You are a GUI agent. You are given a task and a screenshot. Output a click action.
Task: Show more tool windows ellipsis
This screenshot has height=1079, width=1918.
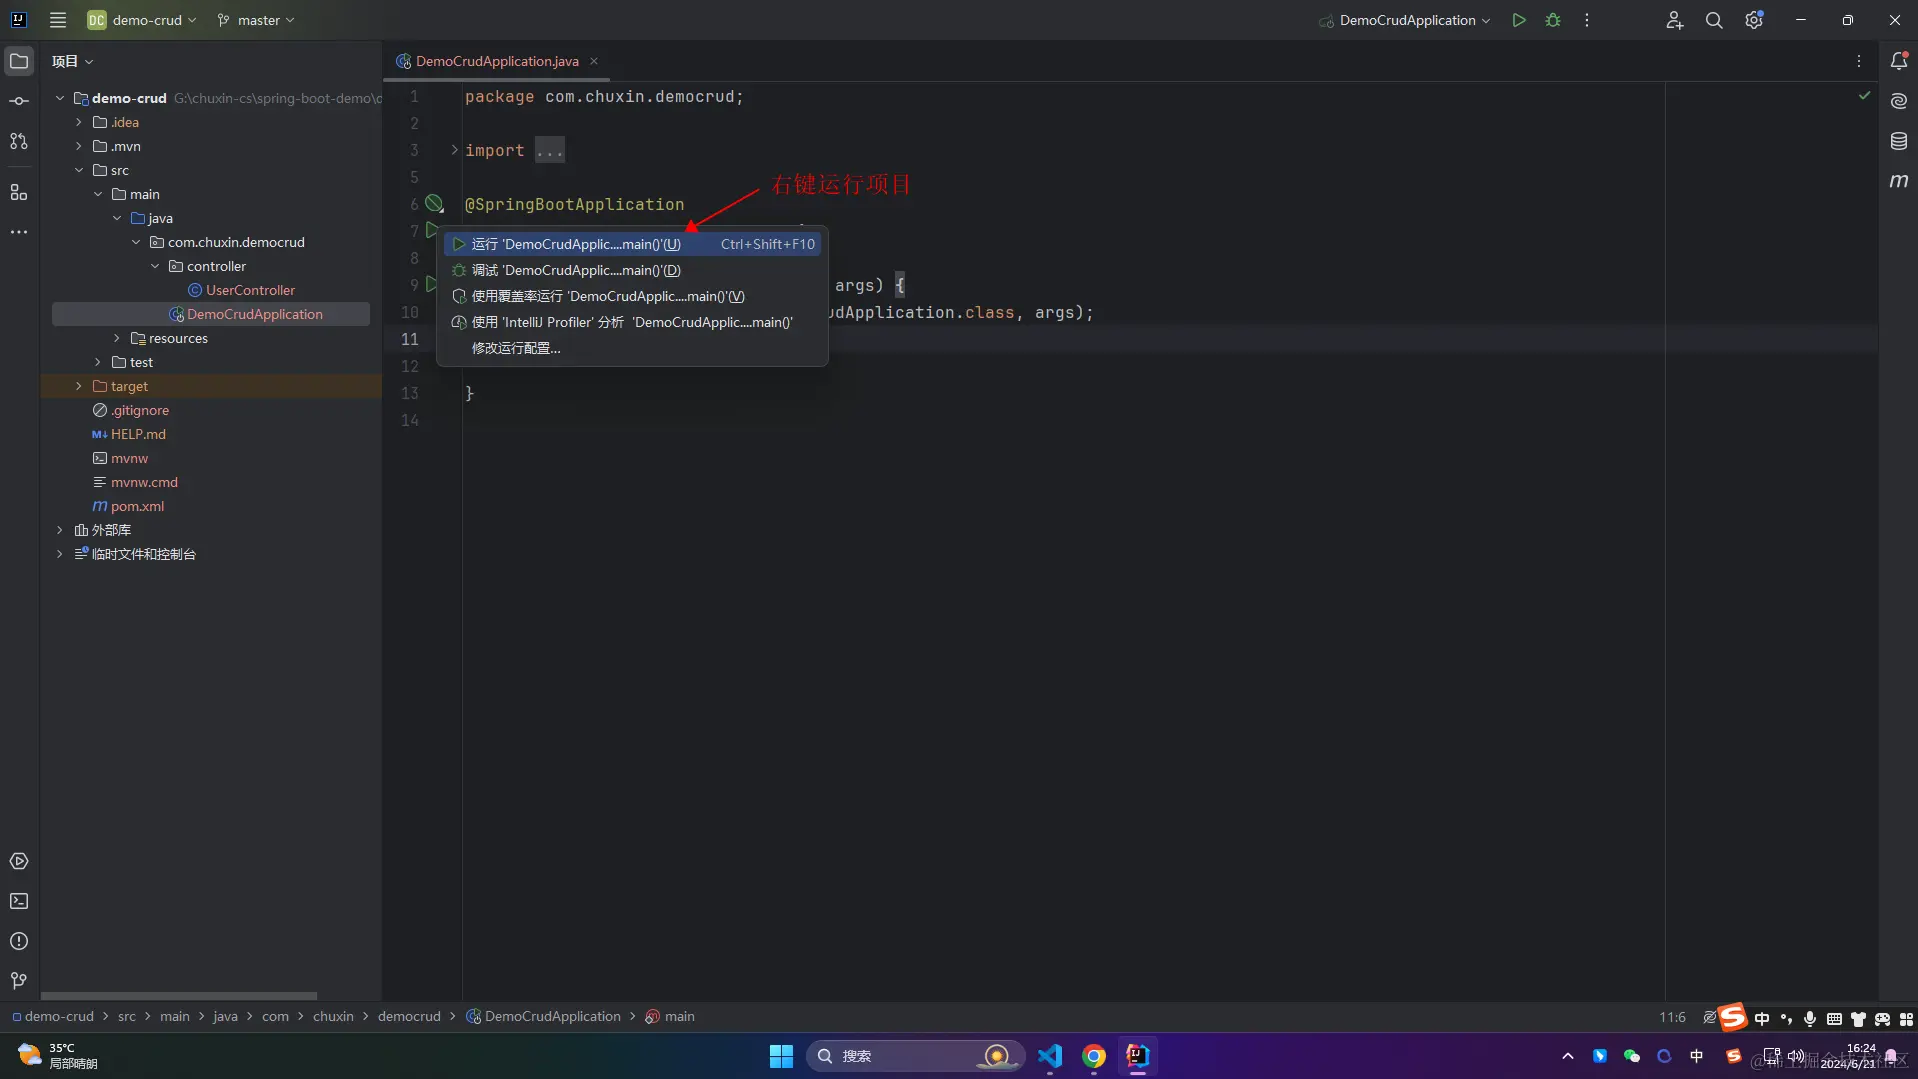[x=19, y=232]
